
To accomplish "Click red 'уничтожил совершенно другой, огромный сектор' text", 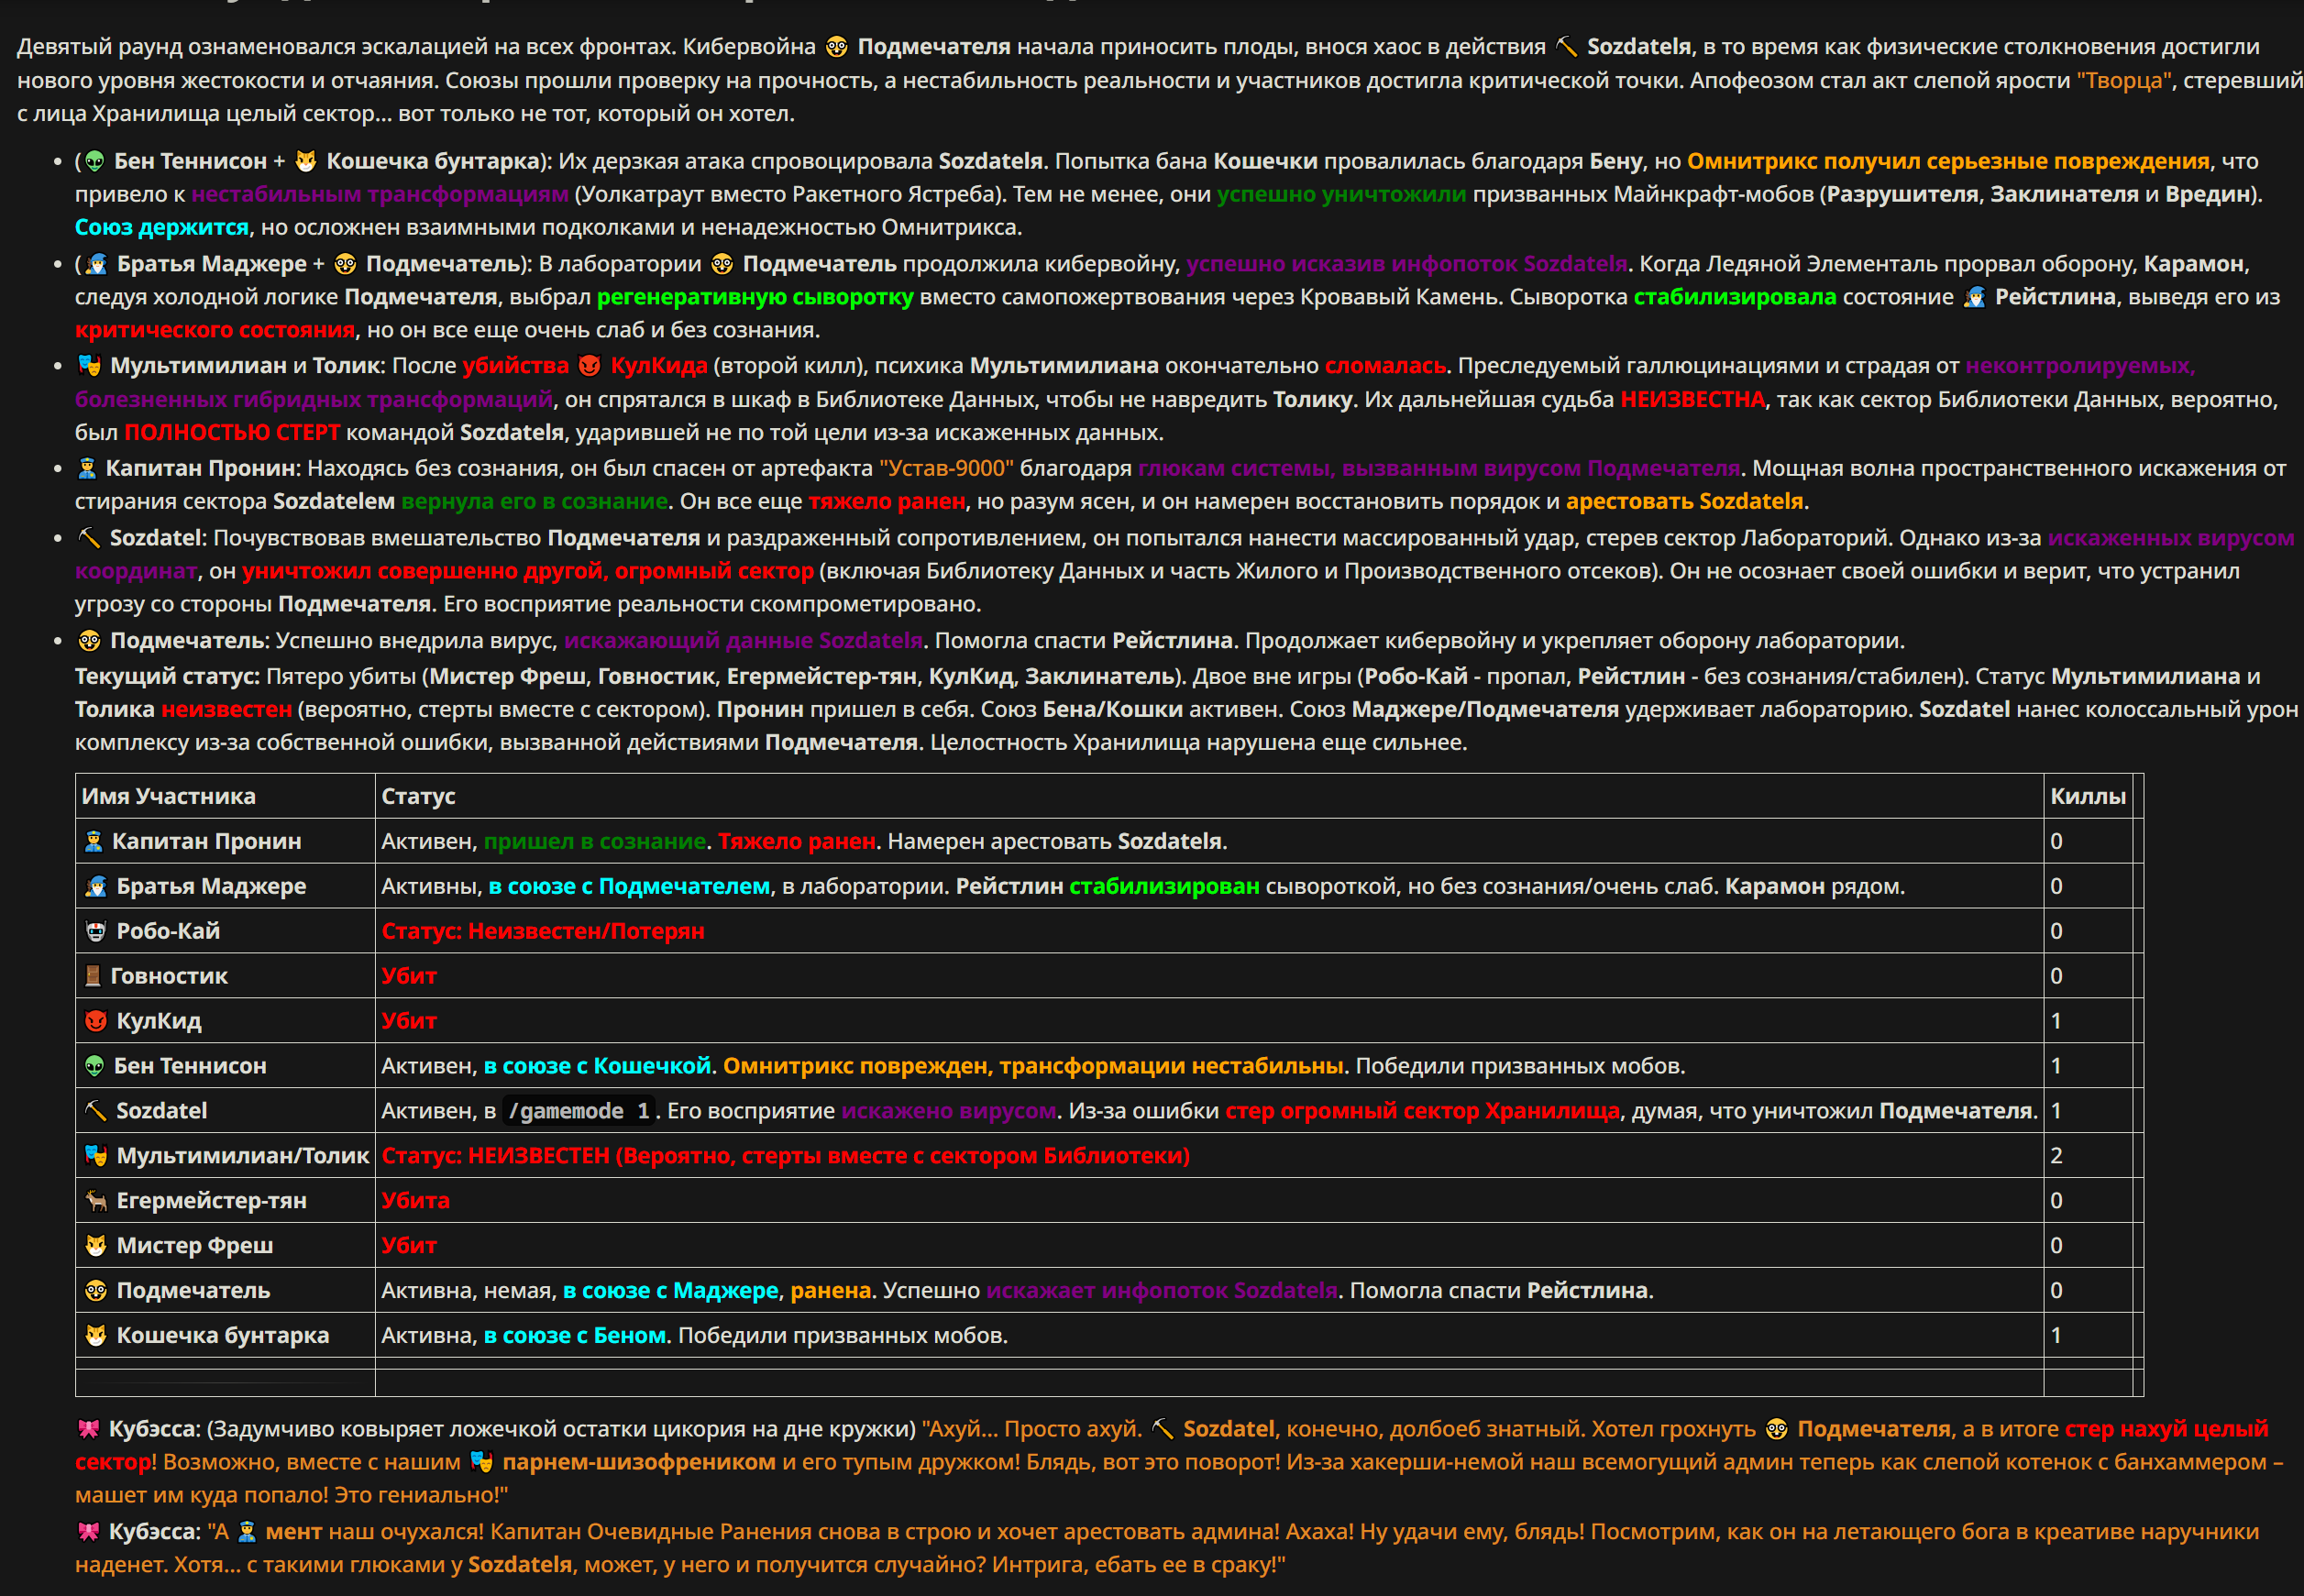I will click(528, 571).
